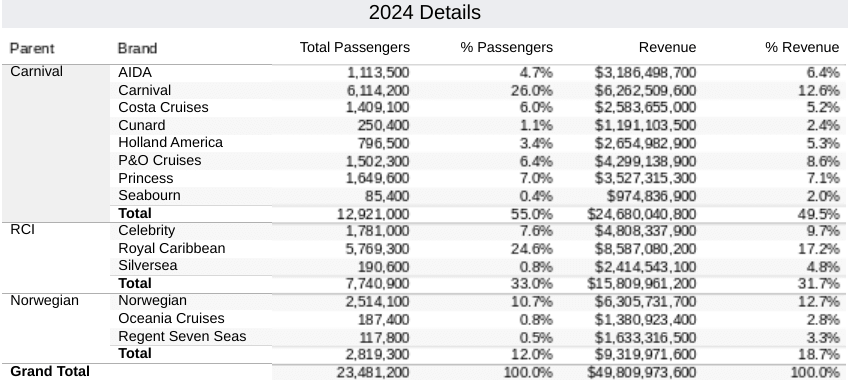Click the Total Passengers column header
This screenshot has height=380, width=864.
[355, 47]
